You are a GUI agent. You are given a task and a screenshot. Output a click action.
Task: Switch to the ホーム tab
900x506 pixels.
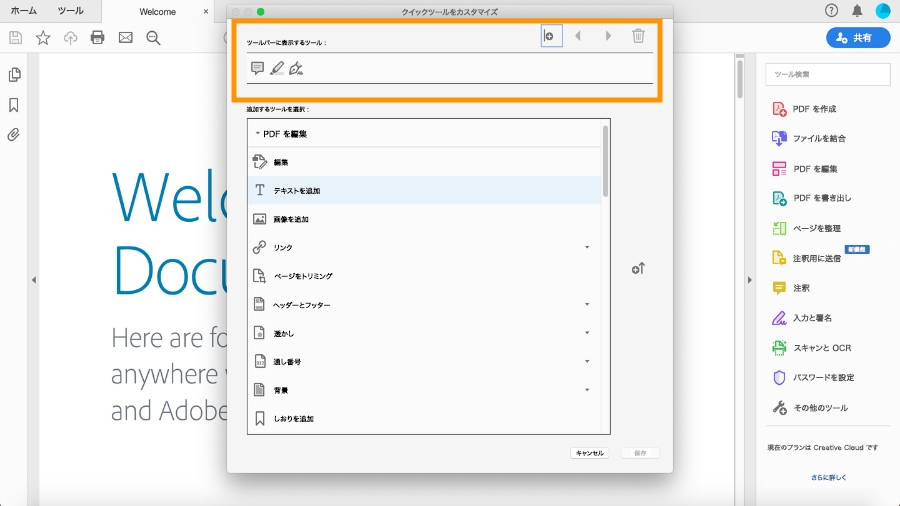(x=24, y=11)
